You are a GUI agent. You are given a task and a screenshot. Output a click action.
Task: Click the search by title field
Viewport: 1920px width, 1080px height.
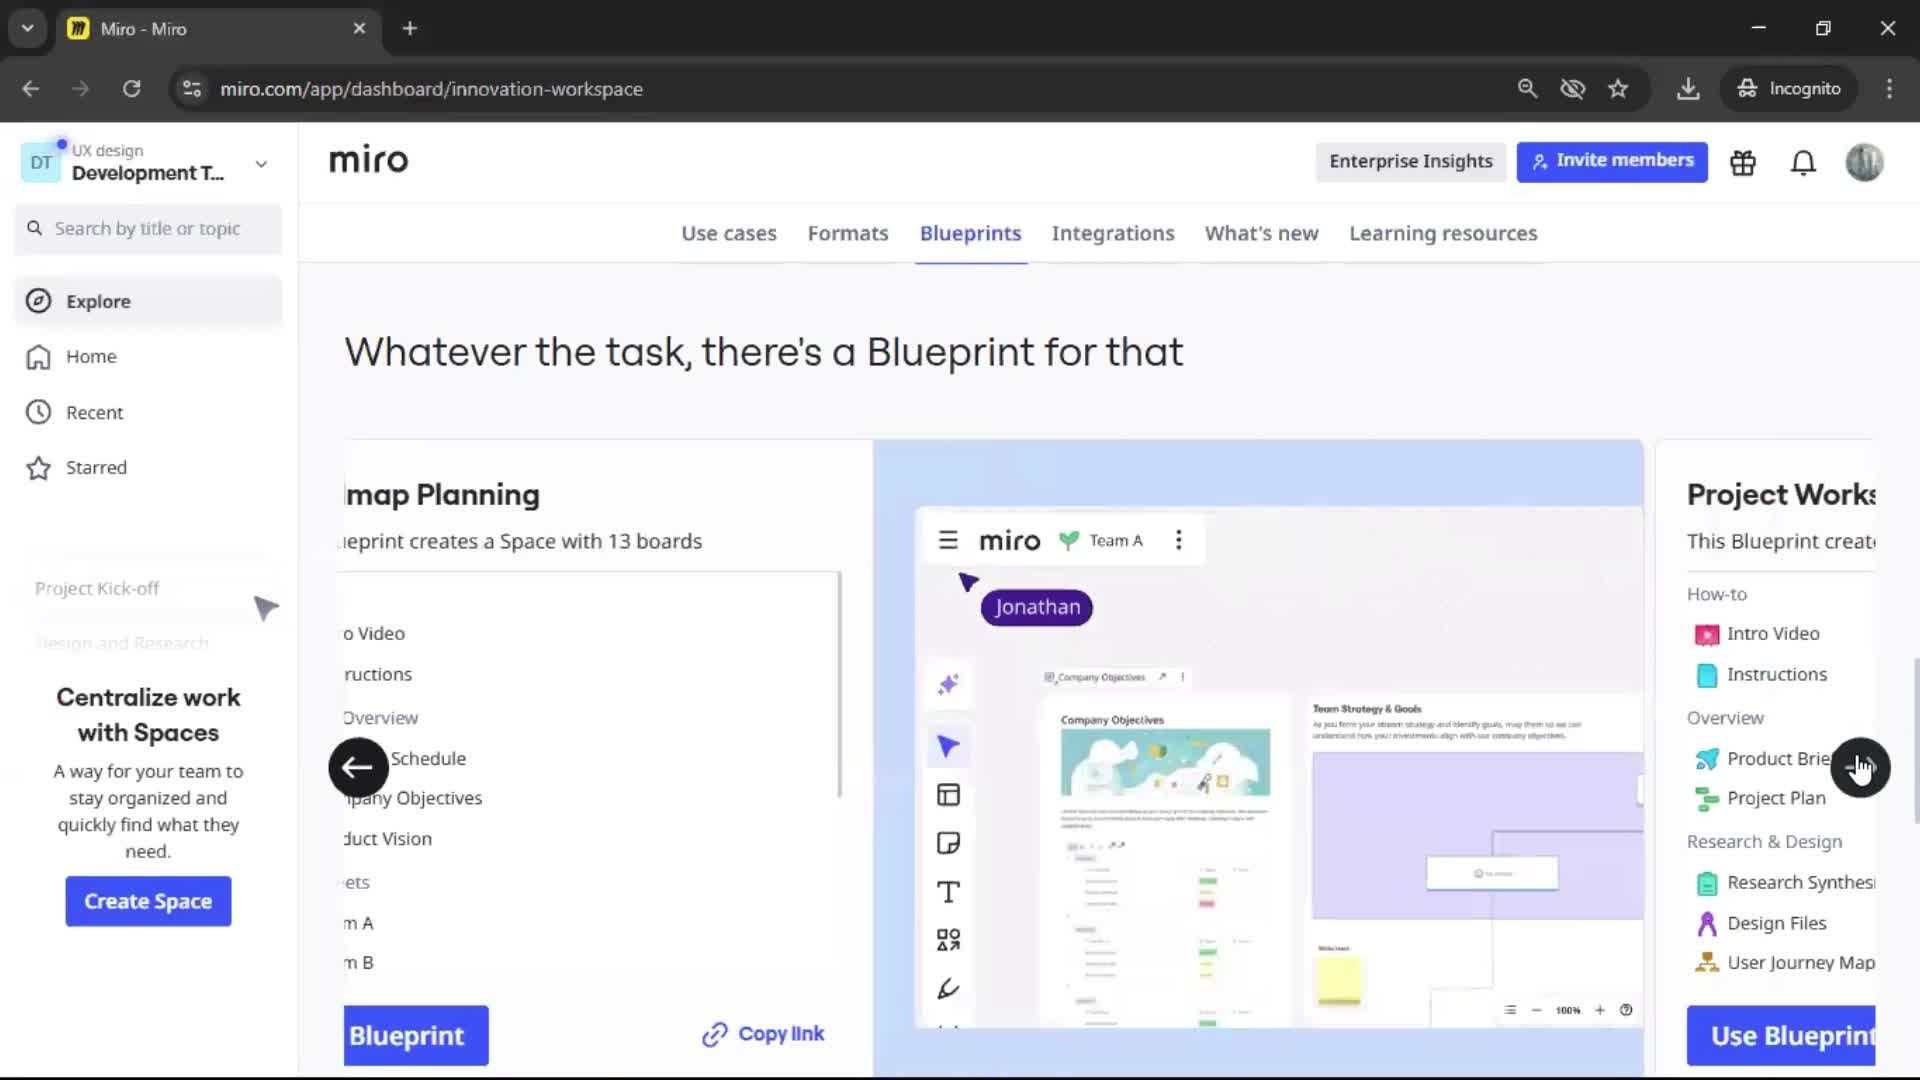[x=148, y=229]
